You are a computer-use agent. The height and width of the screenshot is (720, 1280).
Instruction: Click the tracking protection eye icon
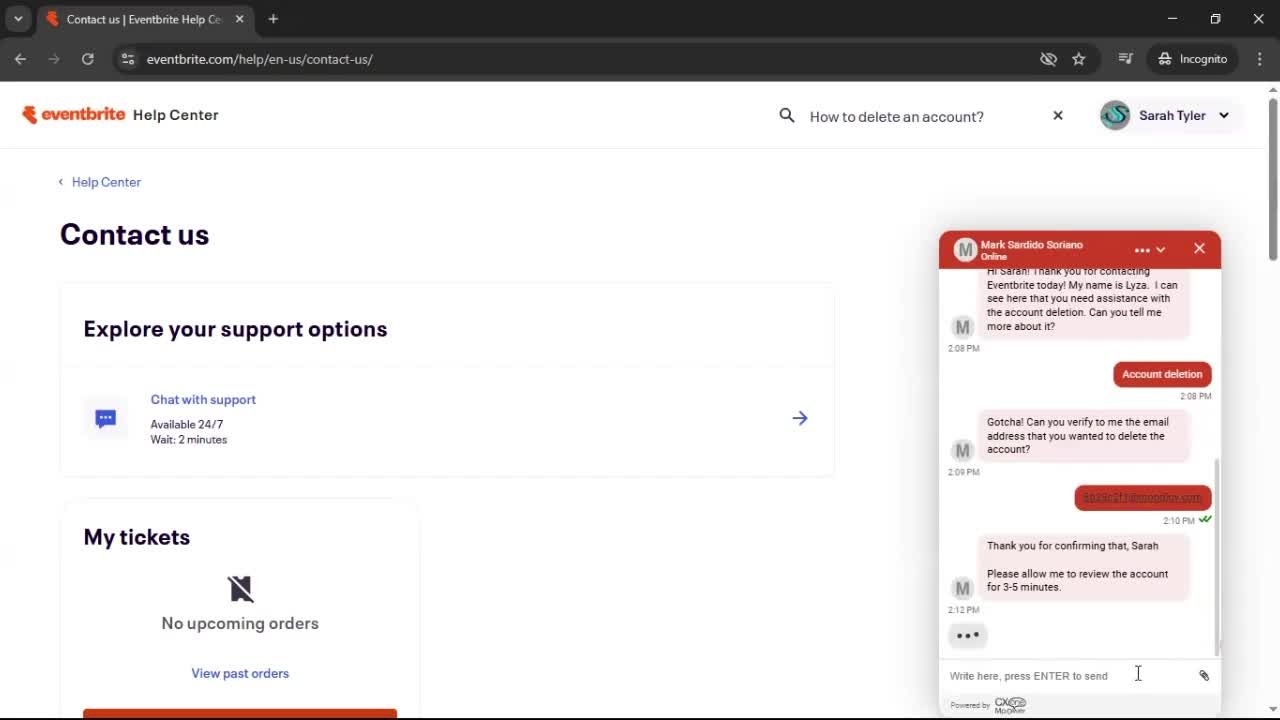pyautogui.click(x=1048, y=59)
